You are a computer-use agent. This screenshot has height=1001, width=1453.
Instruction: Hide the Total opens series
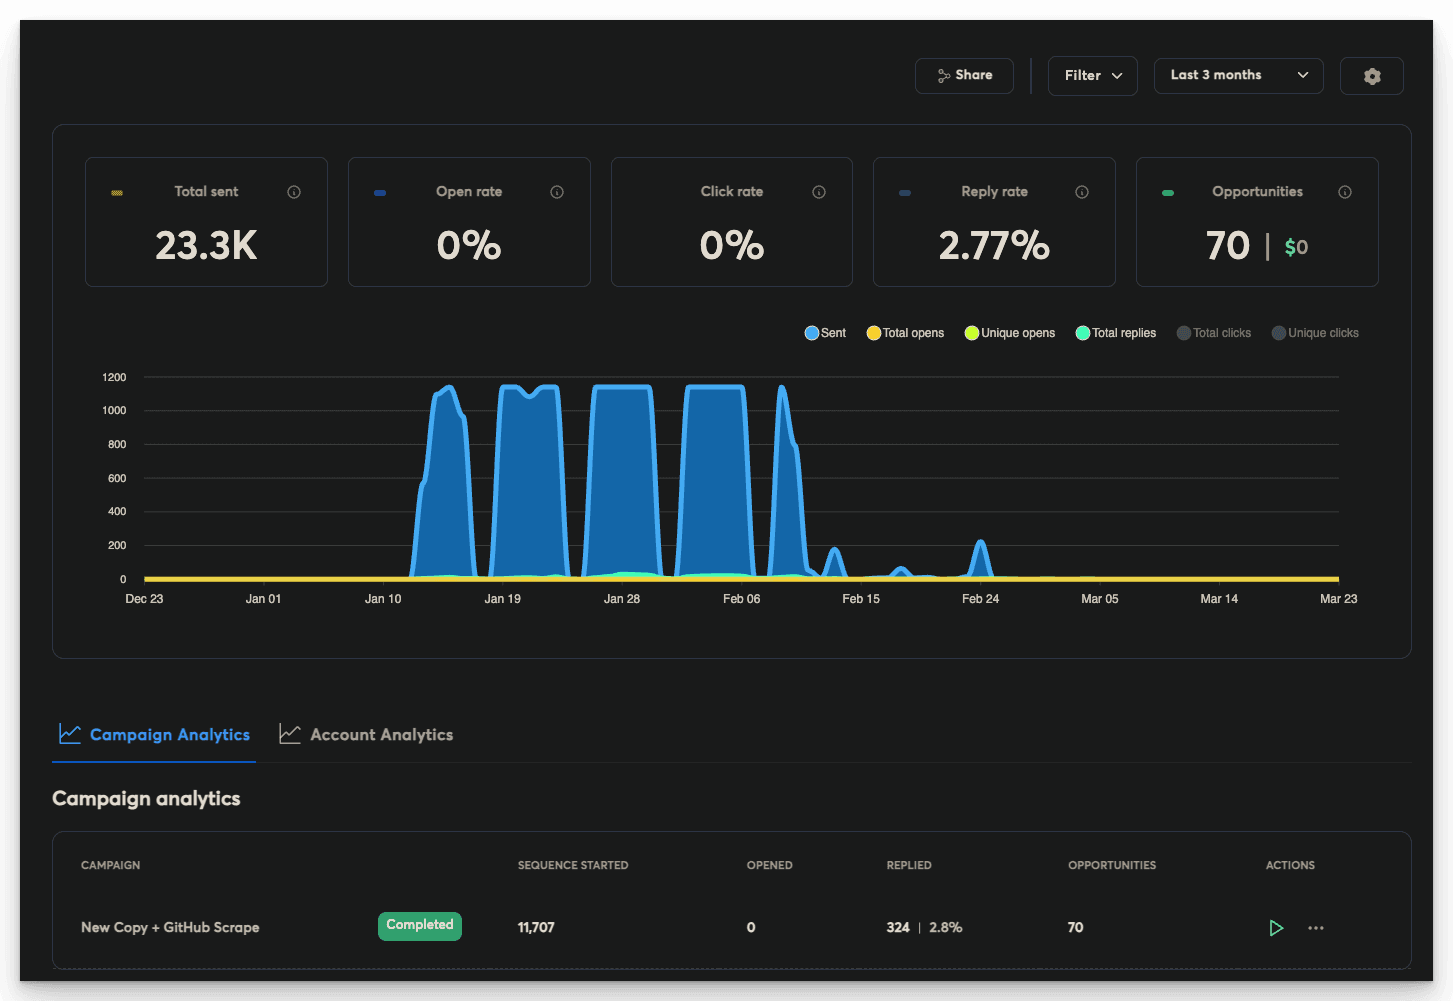(904, 332)
